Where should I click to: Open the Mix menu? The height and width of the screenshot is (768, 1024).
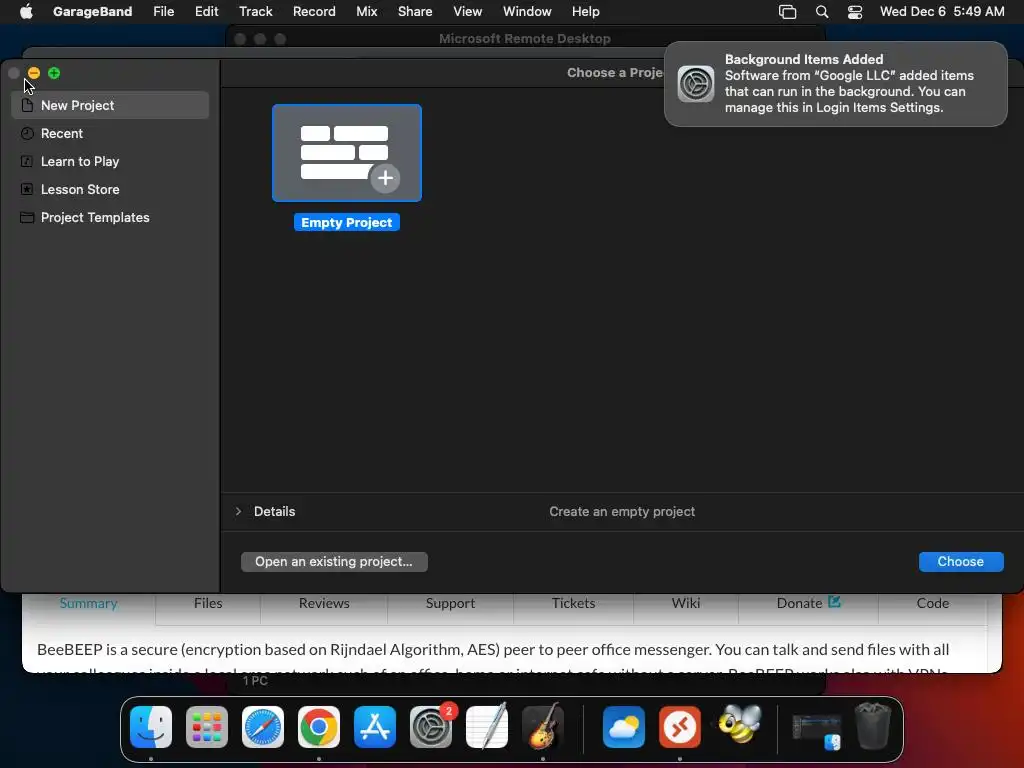pos(366,11)
